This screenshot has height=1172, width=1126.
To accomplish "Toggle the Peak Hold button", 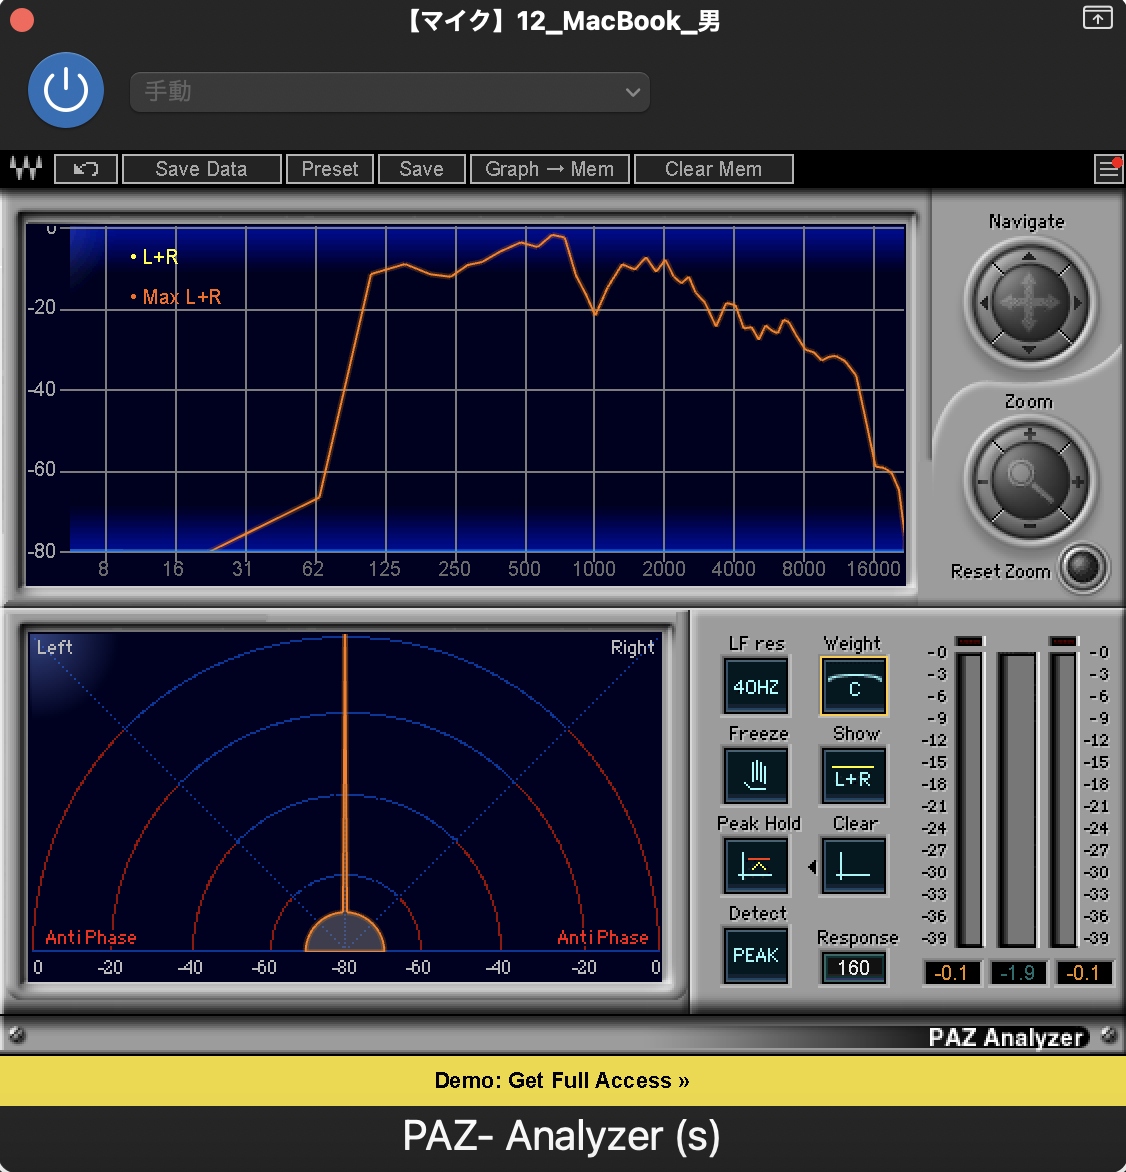I will (x=756, y=866).
